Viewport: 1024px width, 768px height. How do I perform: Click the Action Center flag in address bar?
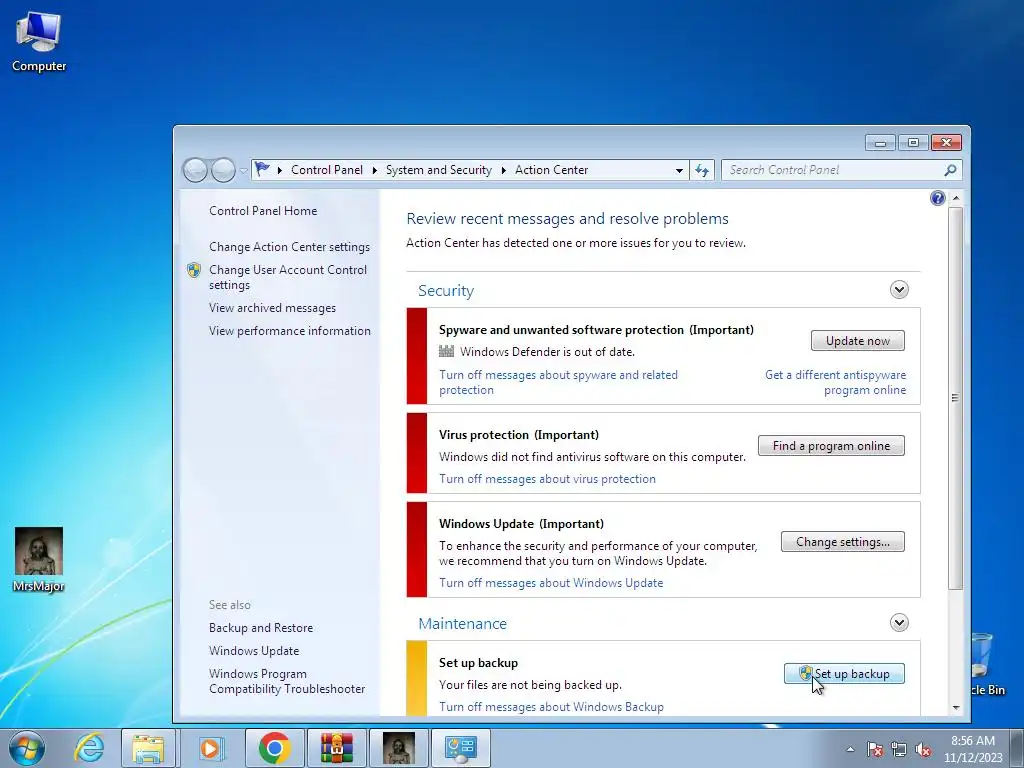[263, 169]
